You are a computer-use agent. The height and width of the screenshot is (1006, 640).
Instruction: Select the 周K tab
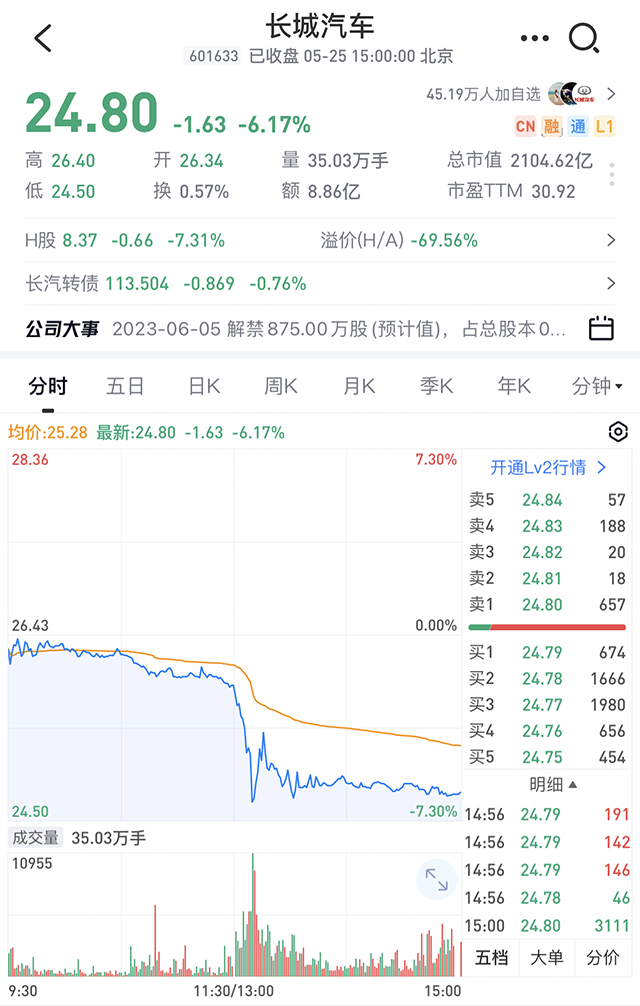[x=281, y=386]
